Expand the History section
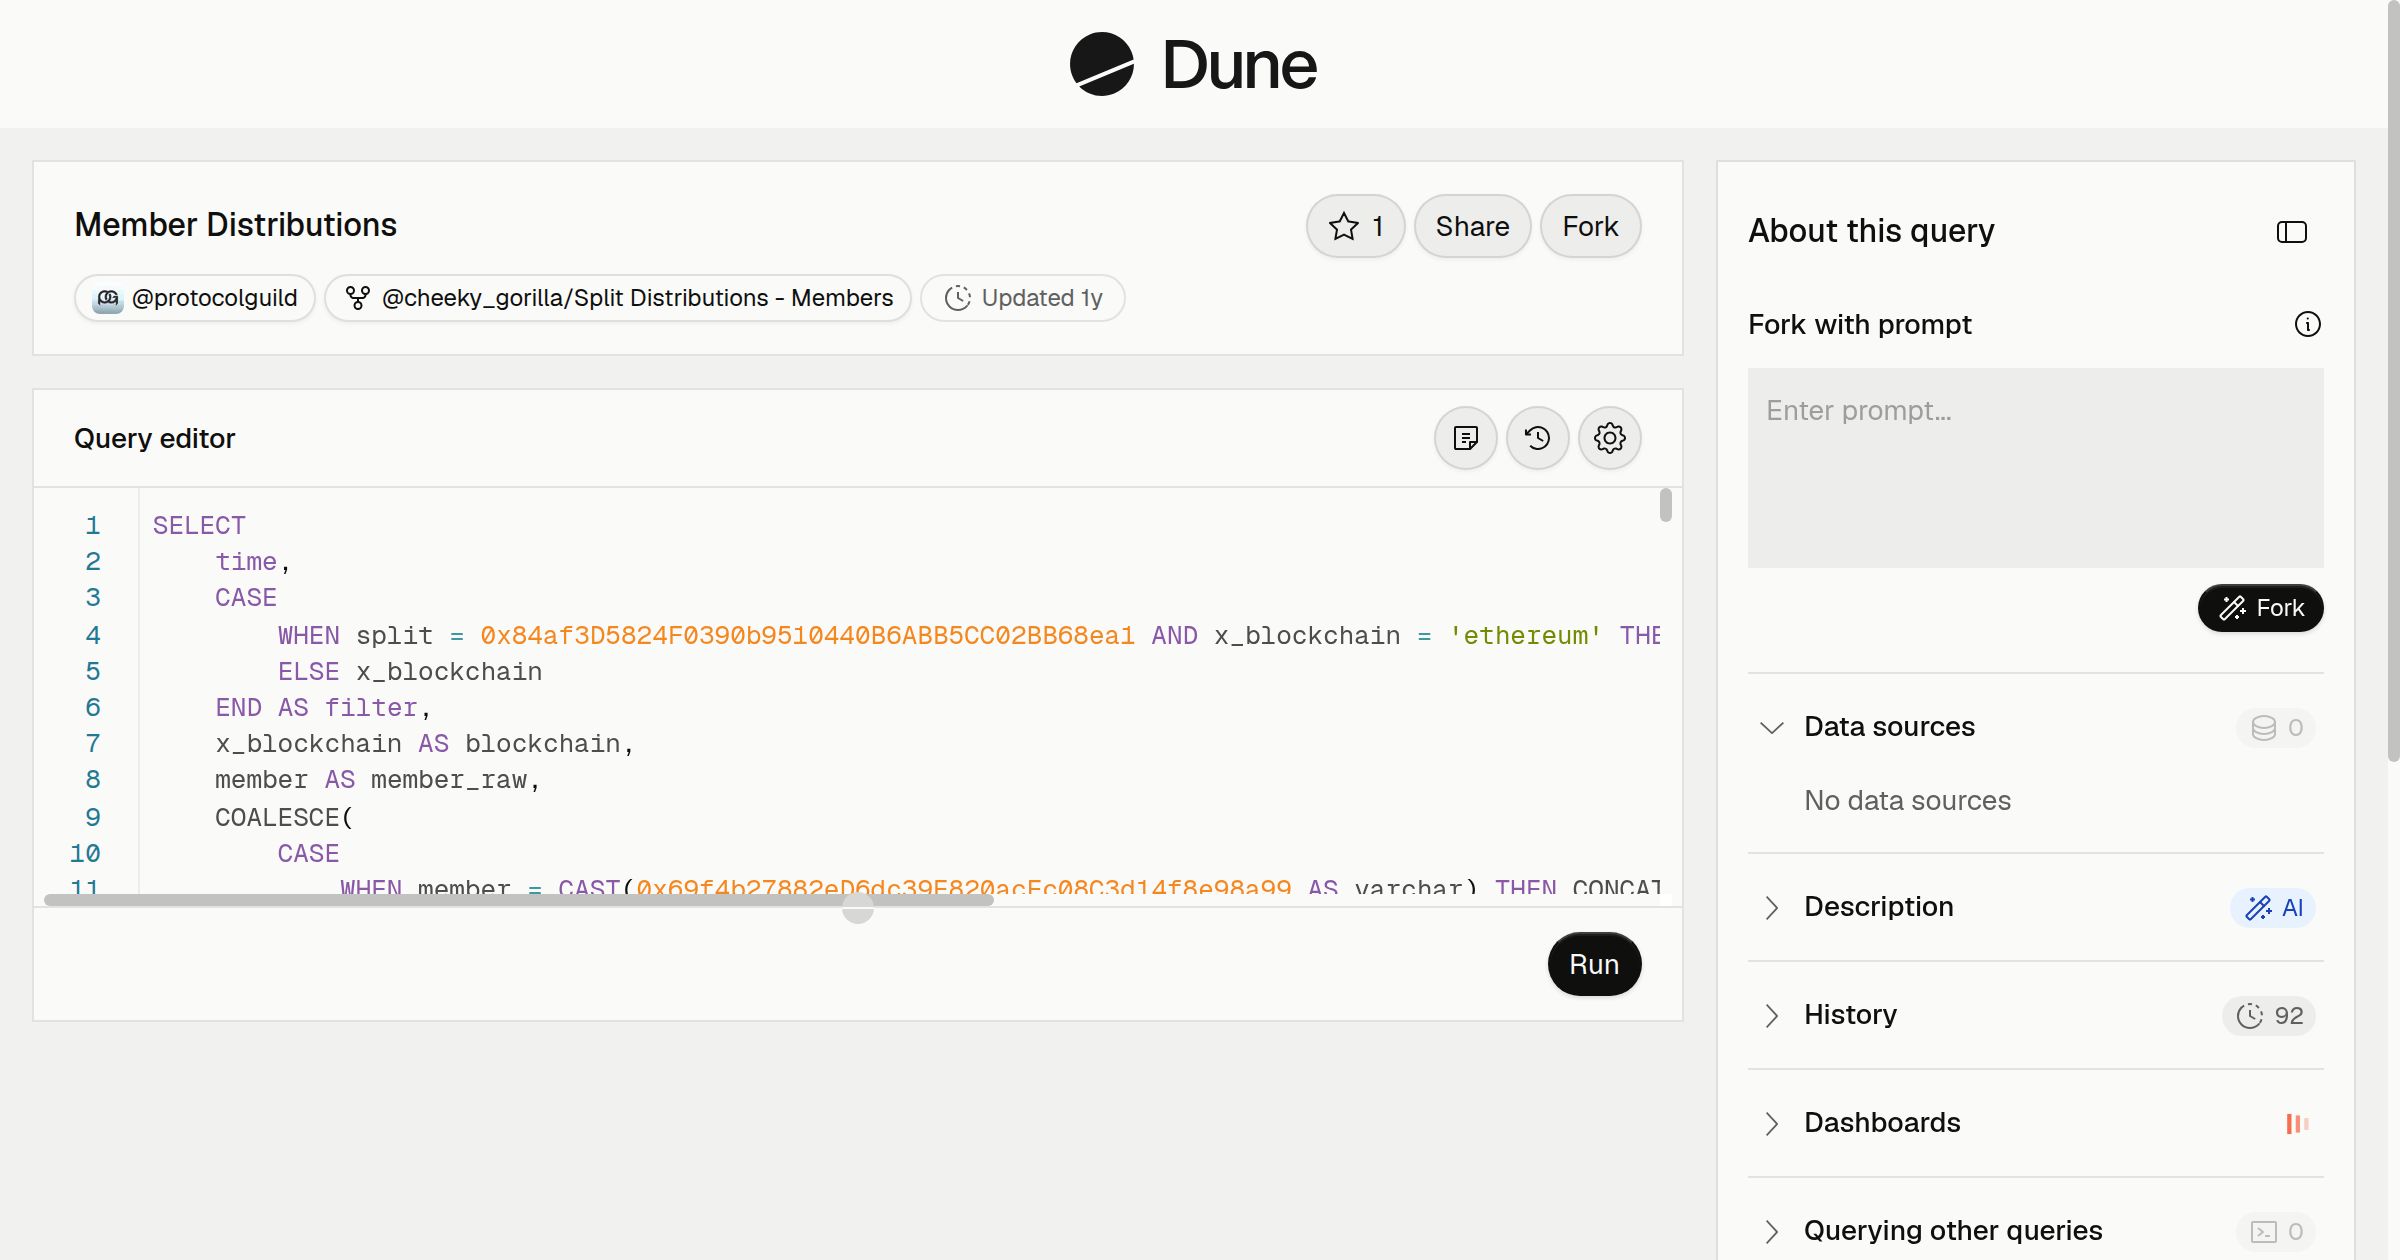2400x1260 pixels. coord(1771,1015)
